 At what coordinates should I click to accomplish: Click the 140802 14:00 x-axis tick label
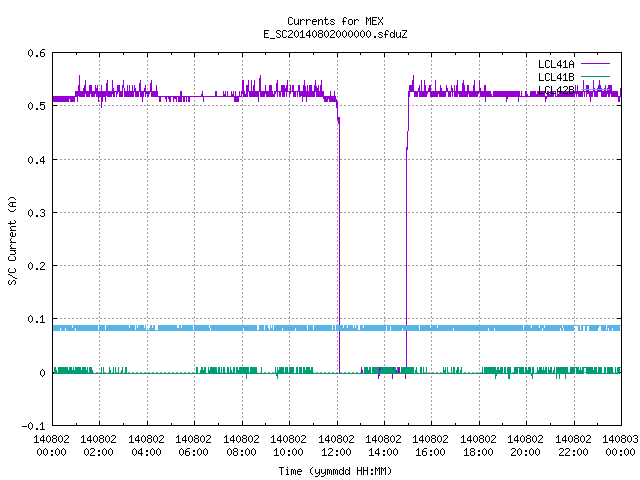(x=383, y=446)
